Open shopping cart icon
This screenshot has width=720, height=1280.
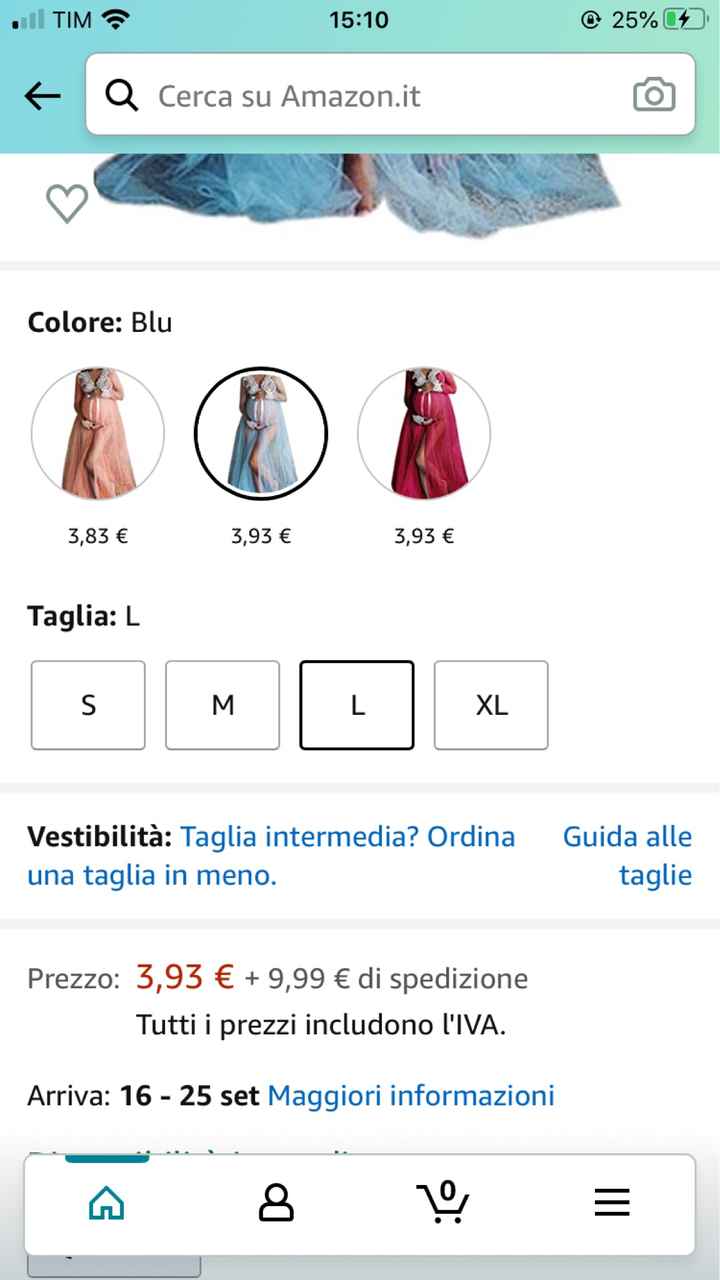443,1201
